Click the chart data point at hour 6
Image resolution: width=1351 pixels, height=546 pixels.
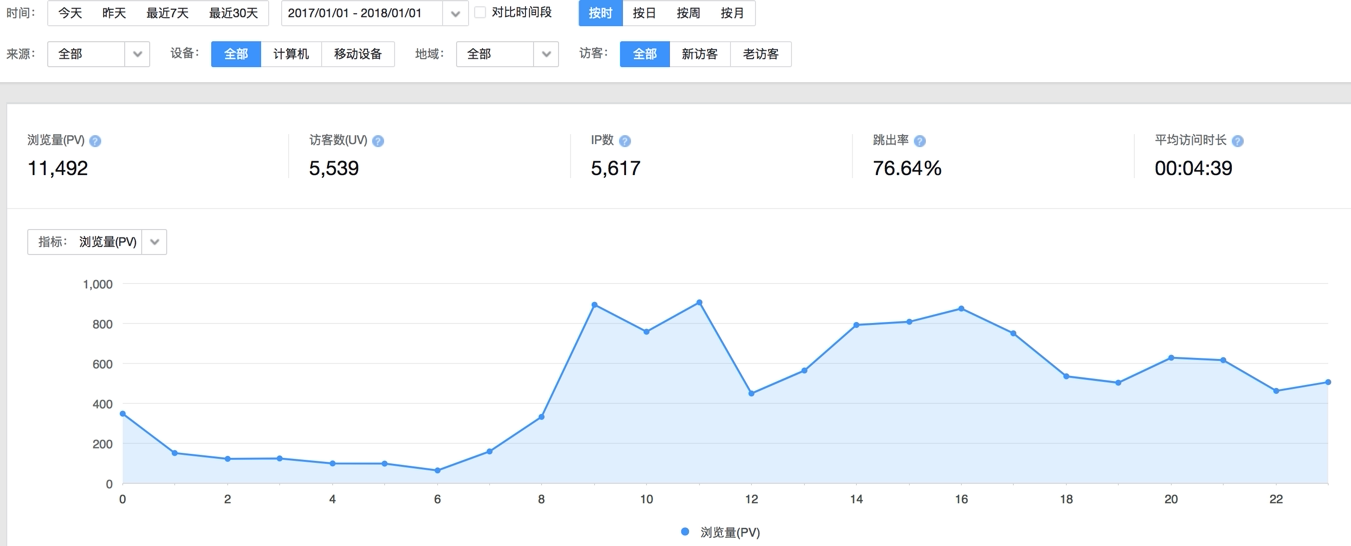[x=437, y=470]
